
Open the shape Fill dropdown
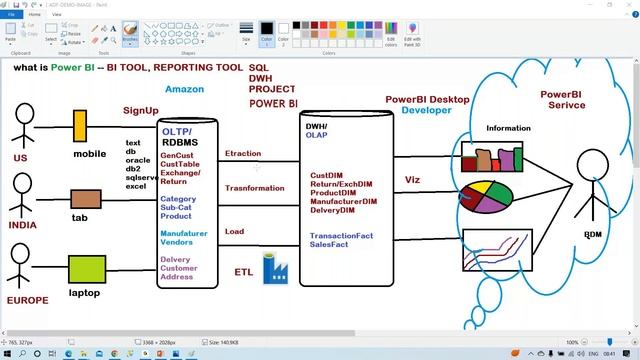(216, 34)
